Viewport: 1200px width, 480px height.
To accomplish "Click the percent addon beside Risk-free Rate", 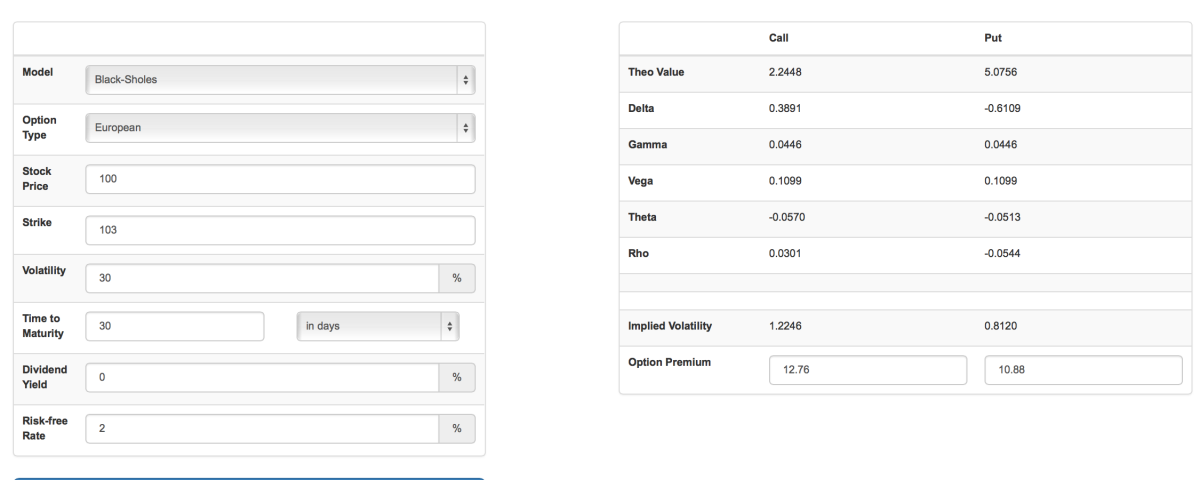I will click(456, 427).
